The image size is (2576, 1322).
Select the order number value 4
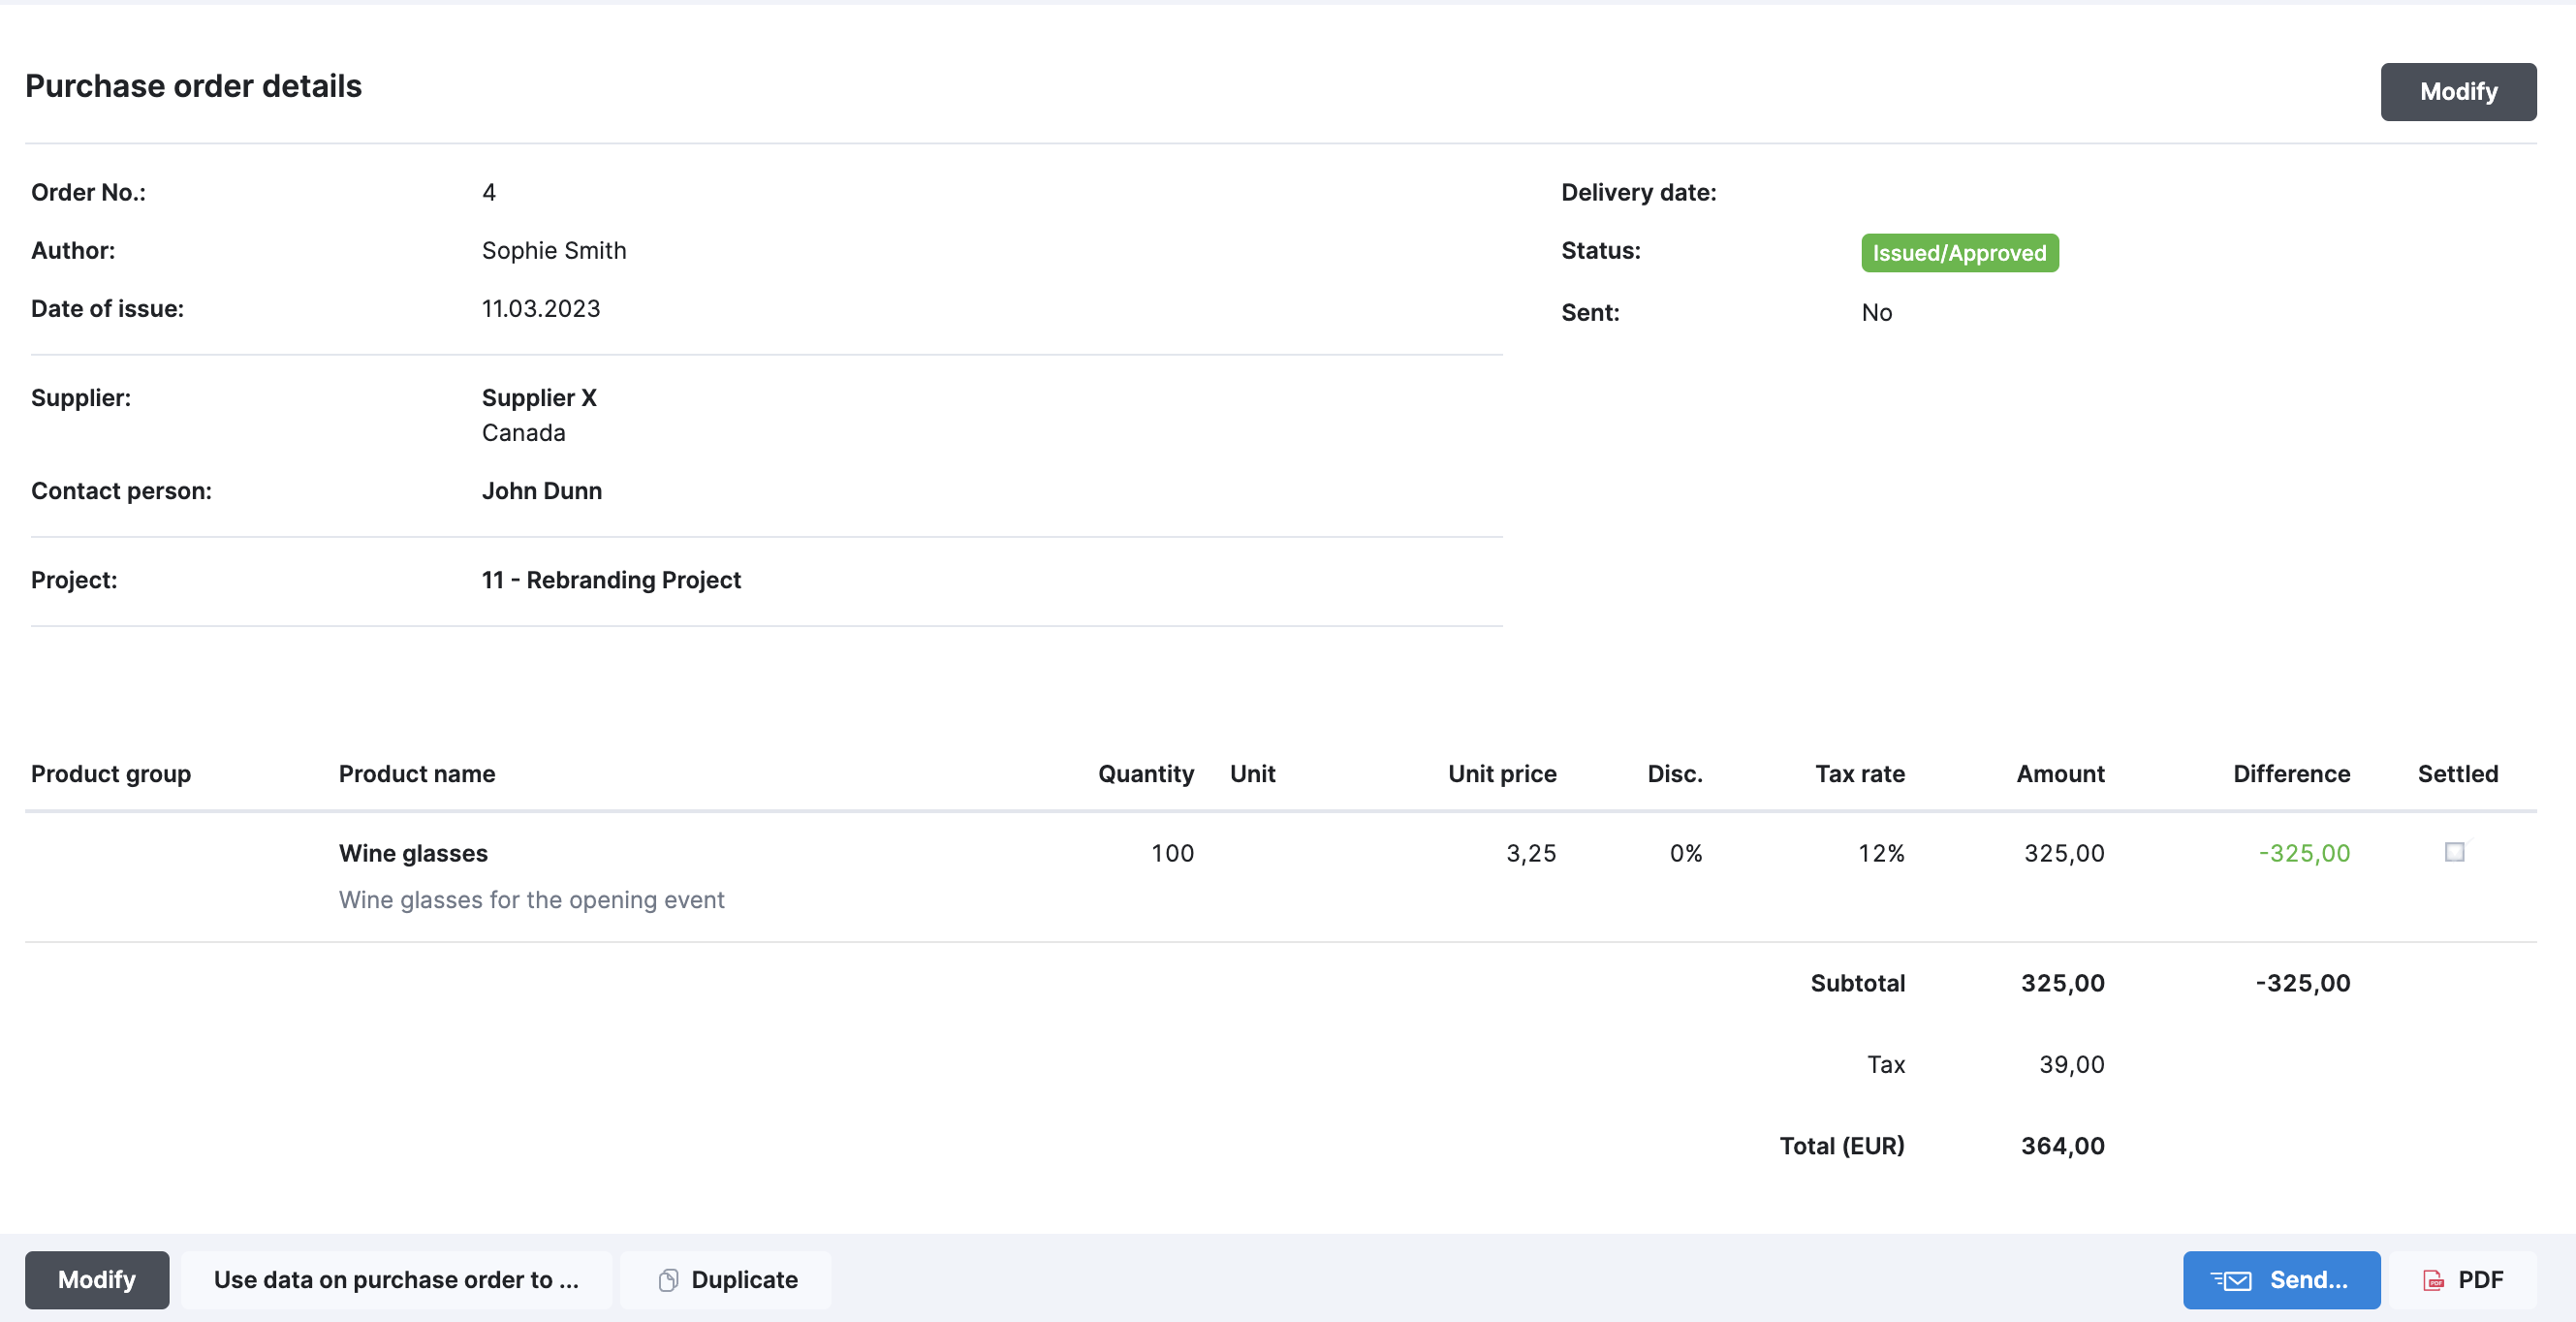(489, 192)
